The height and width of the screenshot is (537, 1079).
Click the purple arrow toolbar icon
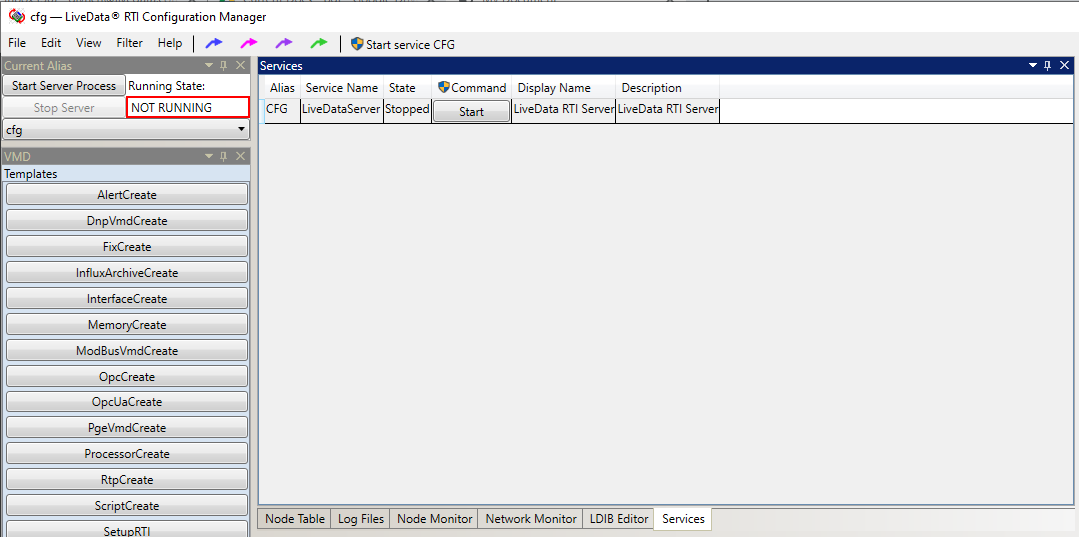(x=284, y=43)
